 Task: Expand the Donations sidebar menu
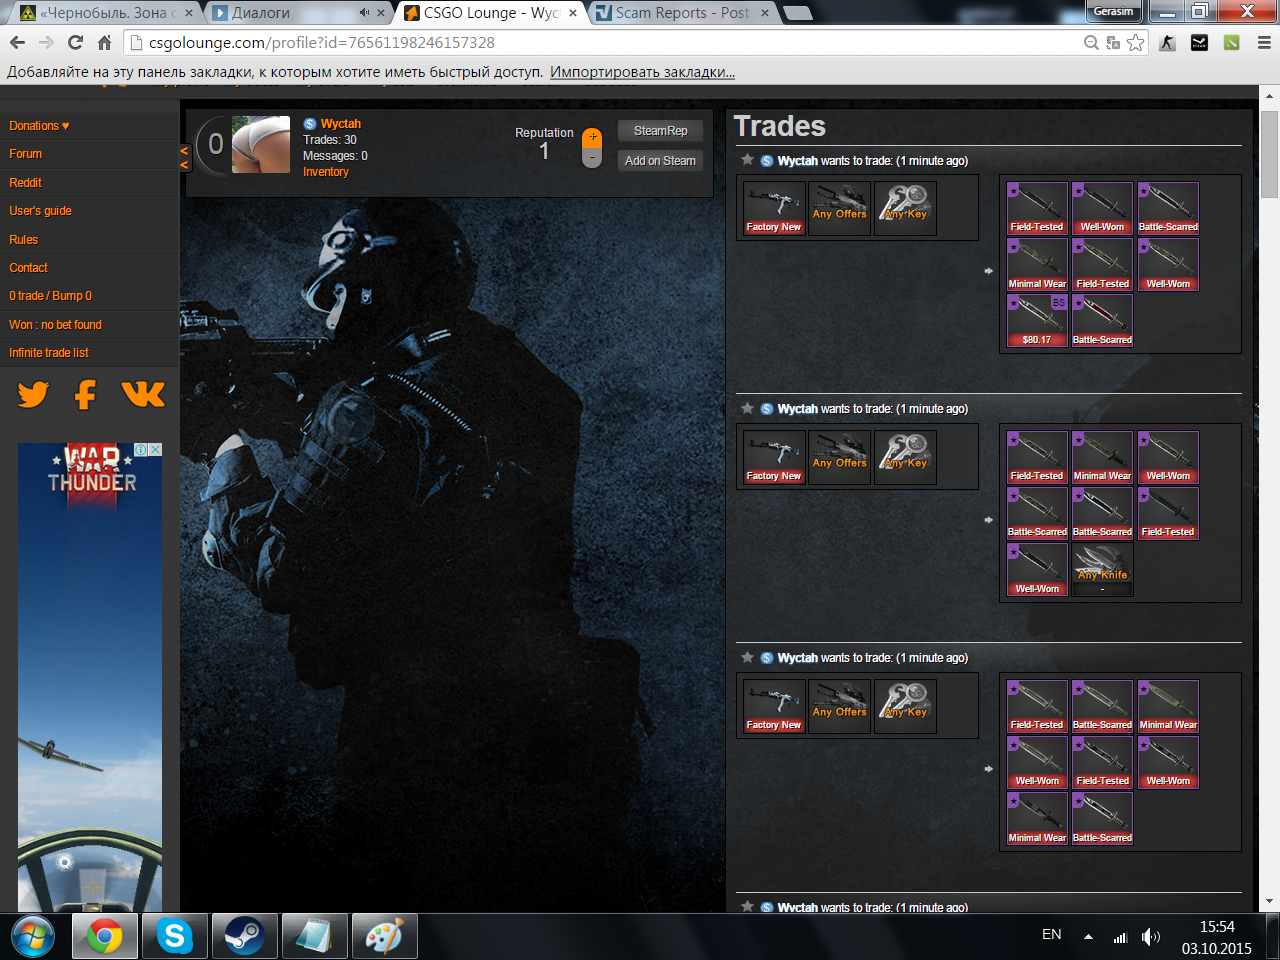[x=39, y=126]
